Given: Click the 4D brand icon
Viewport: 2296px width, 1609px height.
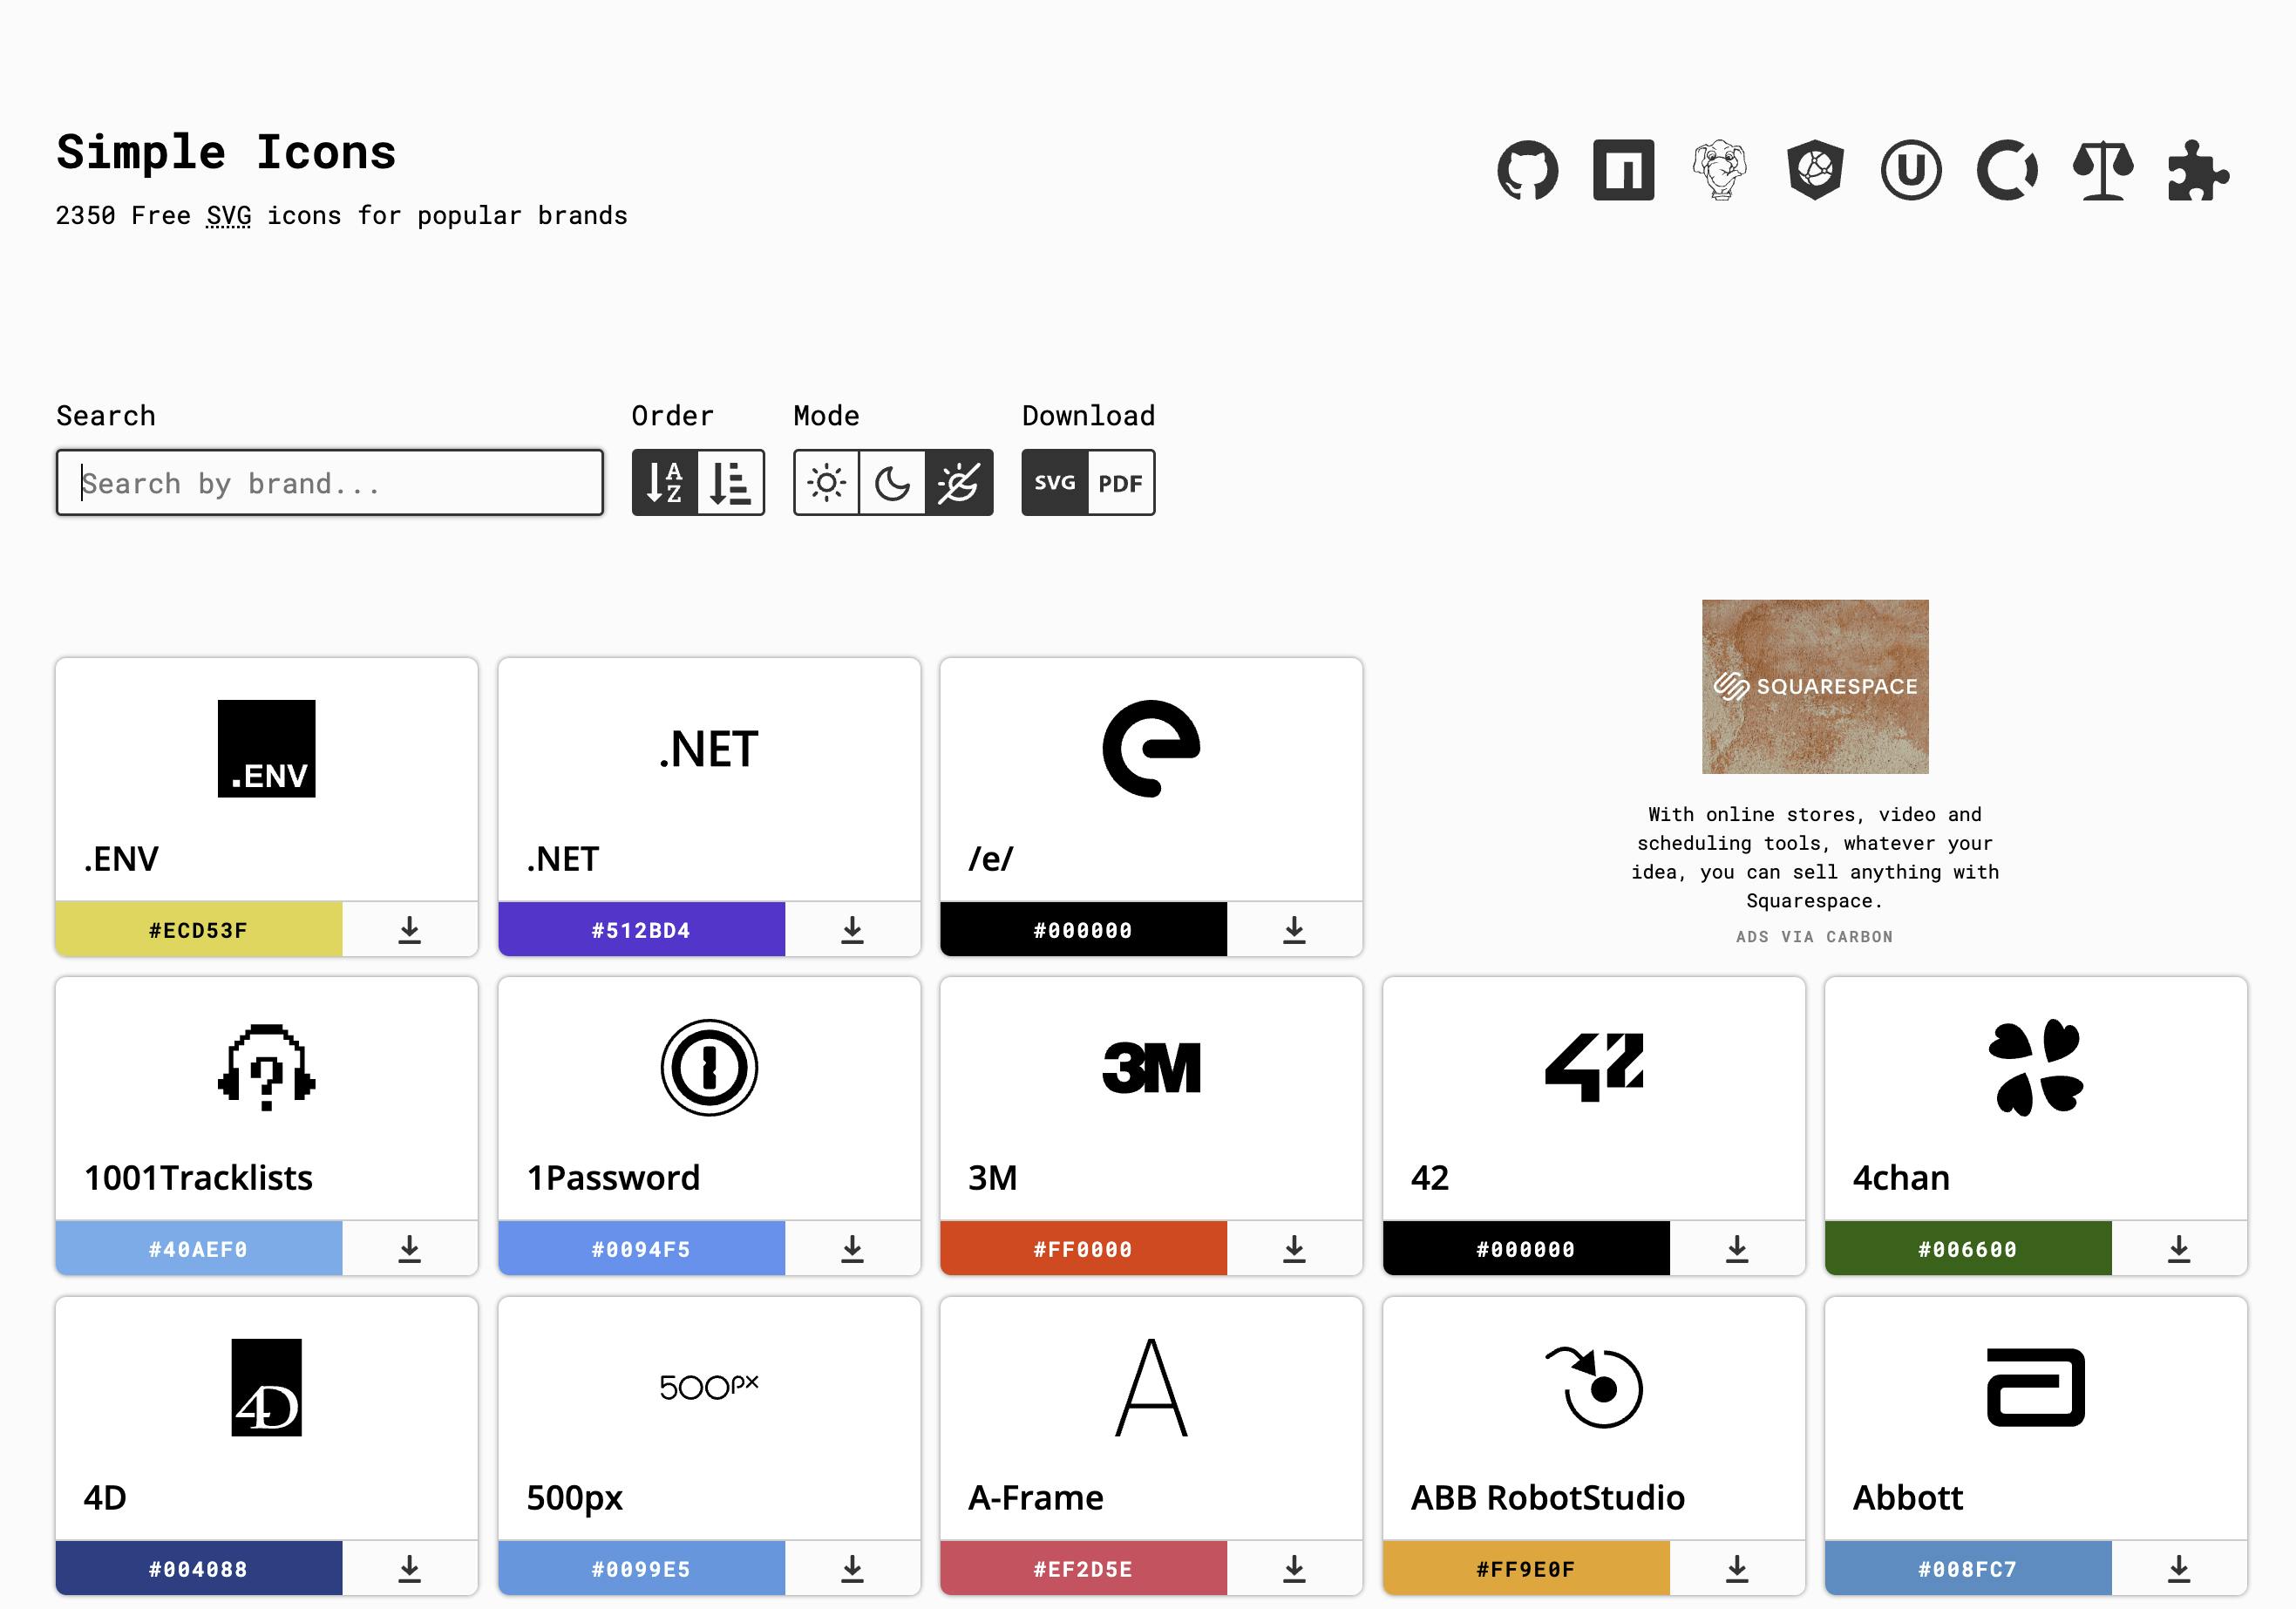Looking at the screenshot, I should tap(267, 1388).
